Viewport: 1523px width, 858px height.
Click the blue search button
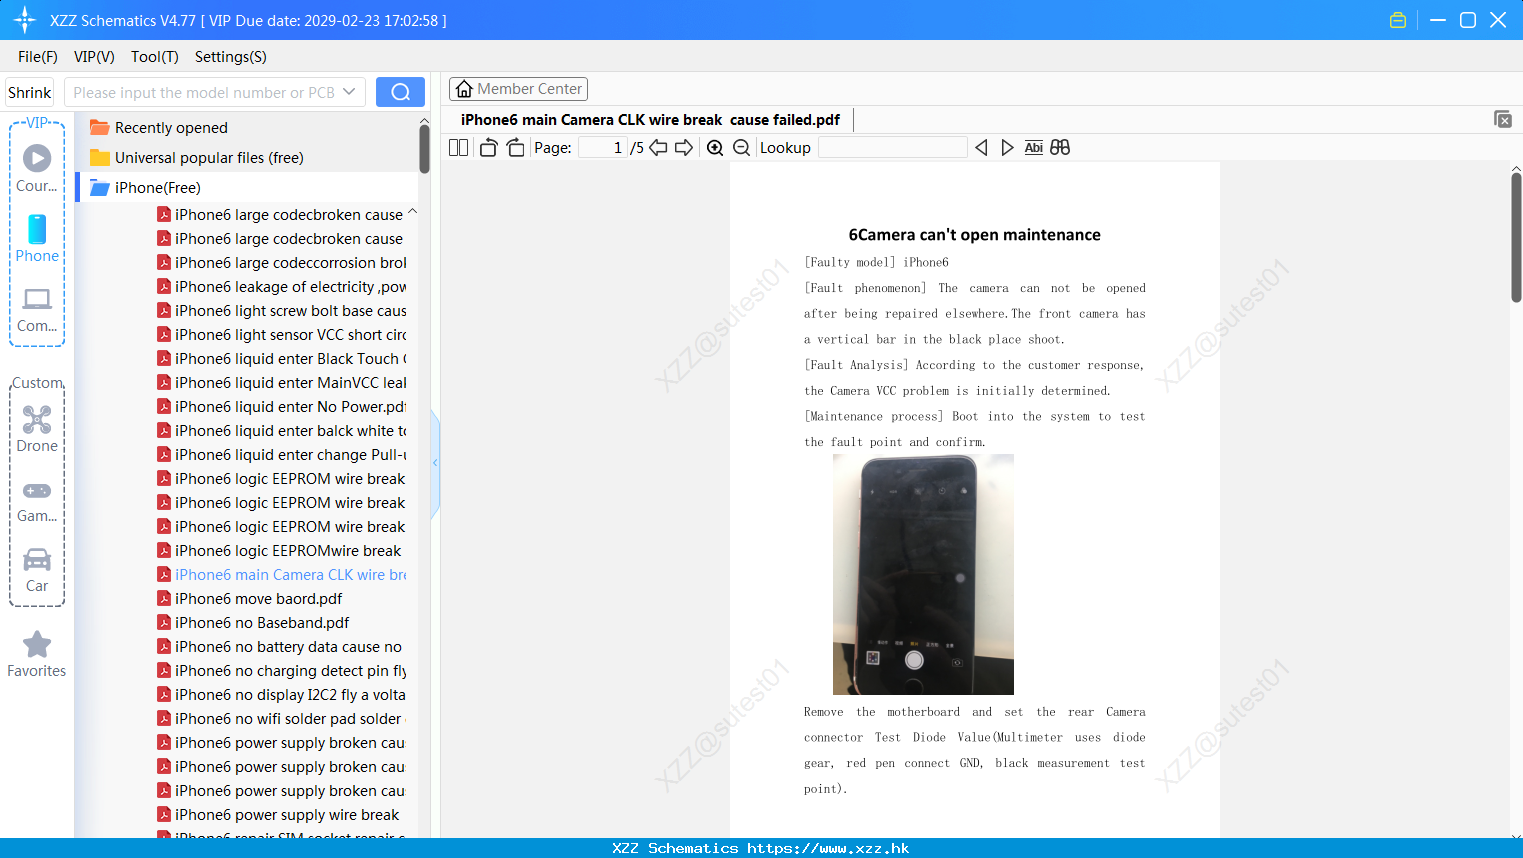400,92
